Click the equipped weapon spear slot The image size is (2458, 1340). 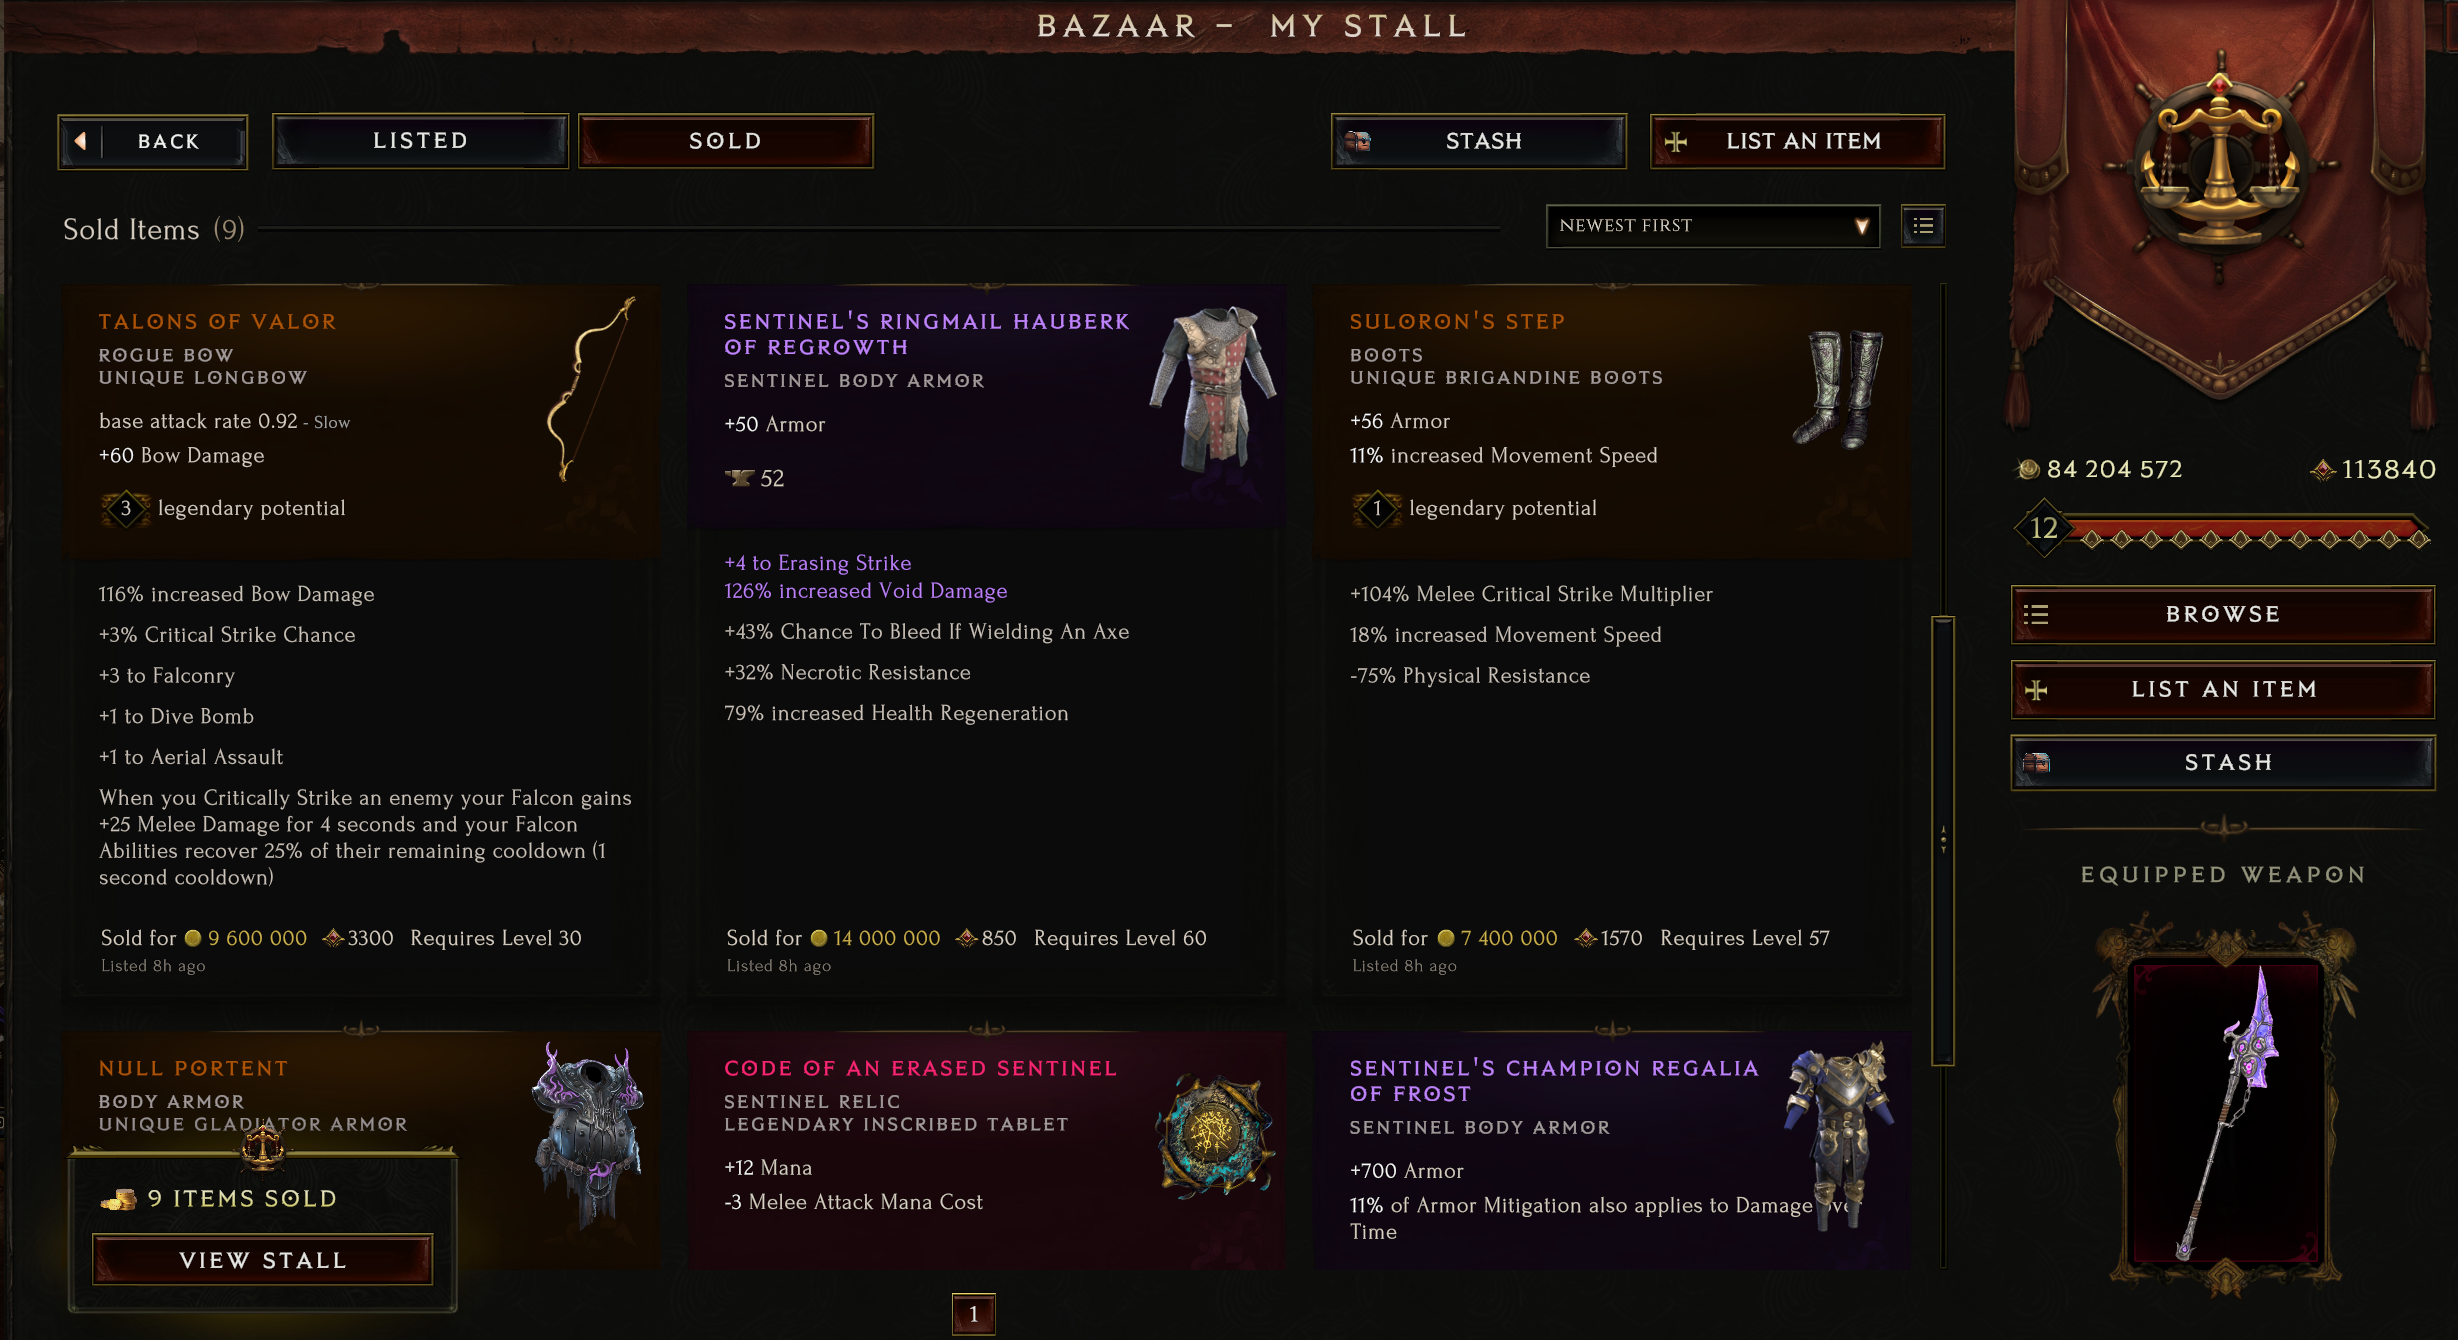point(2226,1112)
